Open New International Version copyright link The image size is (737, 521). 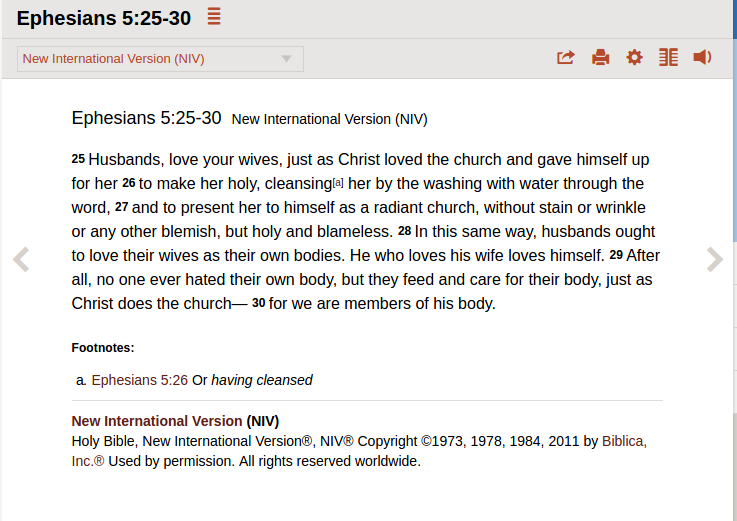coord(157,421)
